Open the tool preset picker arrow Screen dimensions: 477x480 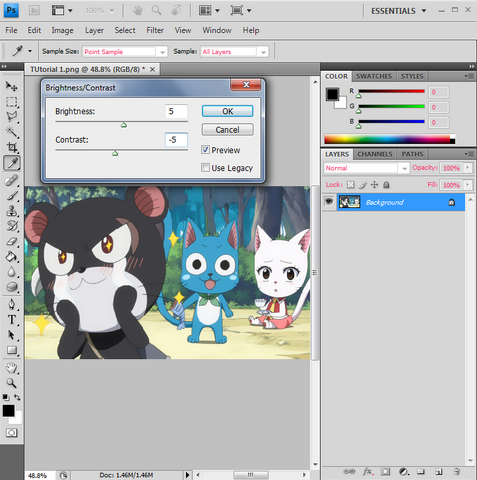(x=30, y=51)
